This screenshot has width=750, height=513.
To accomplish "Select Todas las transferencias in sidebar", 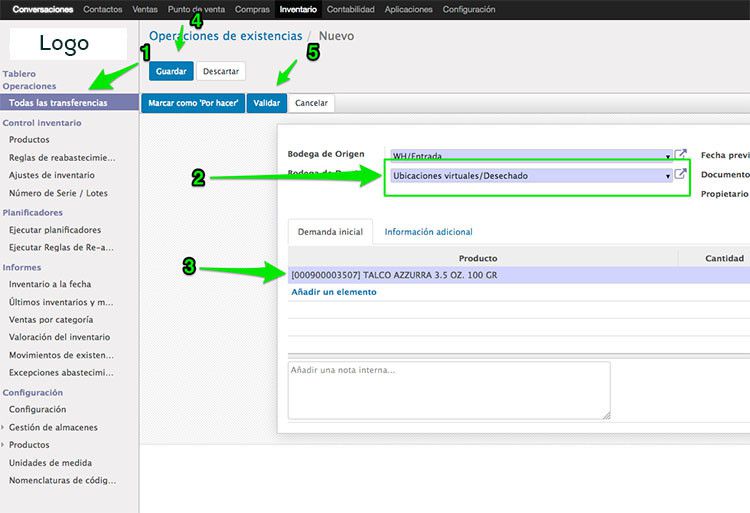I will click(69, 103).
